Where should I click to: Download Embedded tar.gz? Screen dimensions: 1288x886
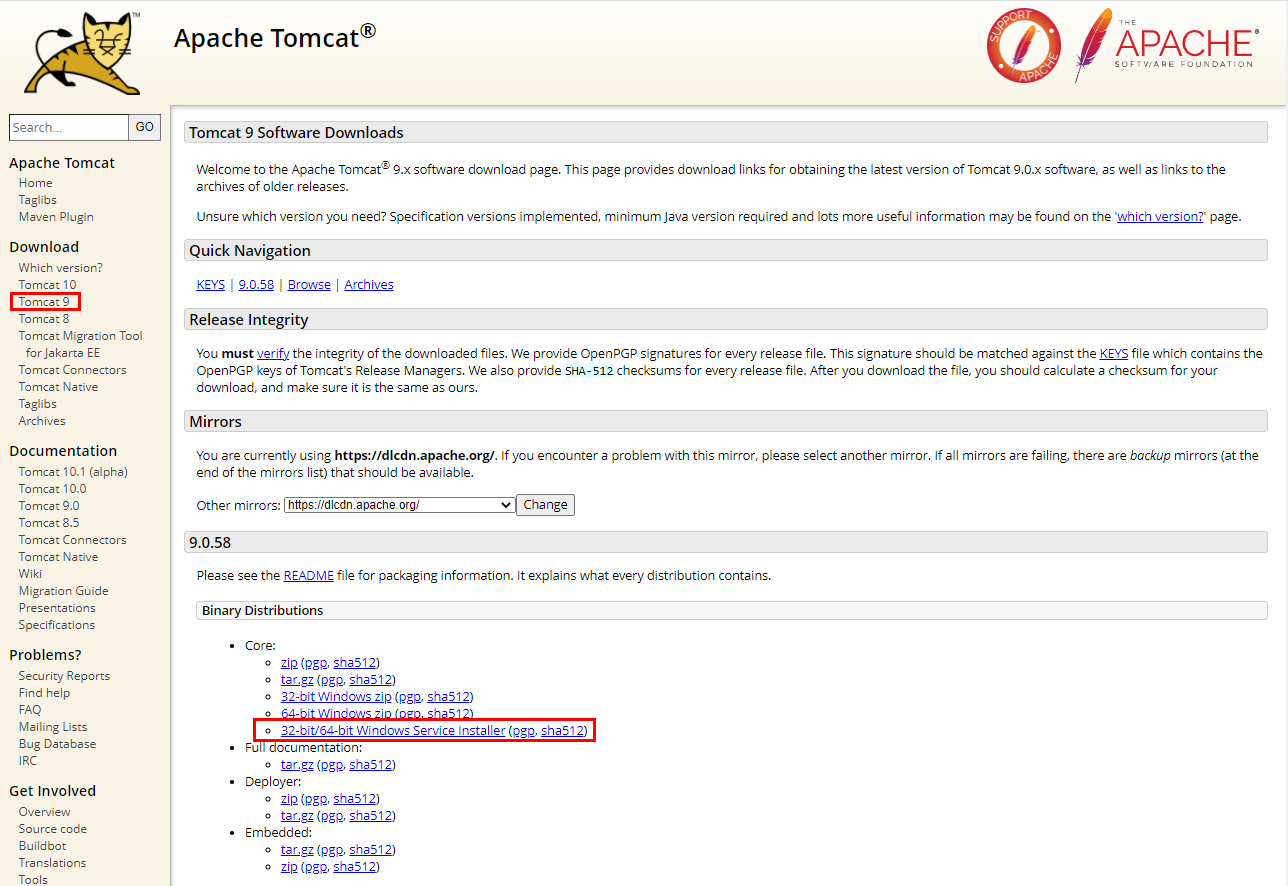pyautogui.click(x=297, y=850)
